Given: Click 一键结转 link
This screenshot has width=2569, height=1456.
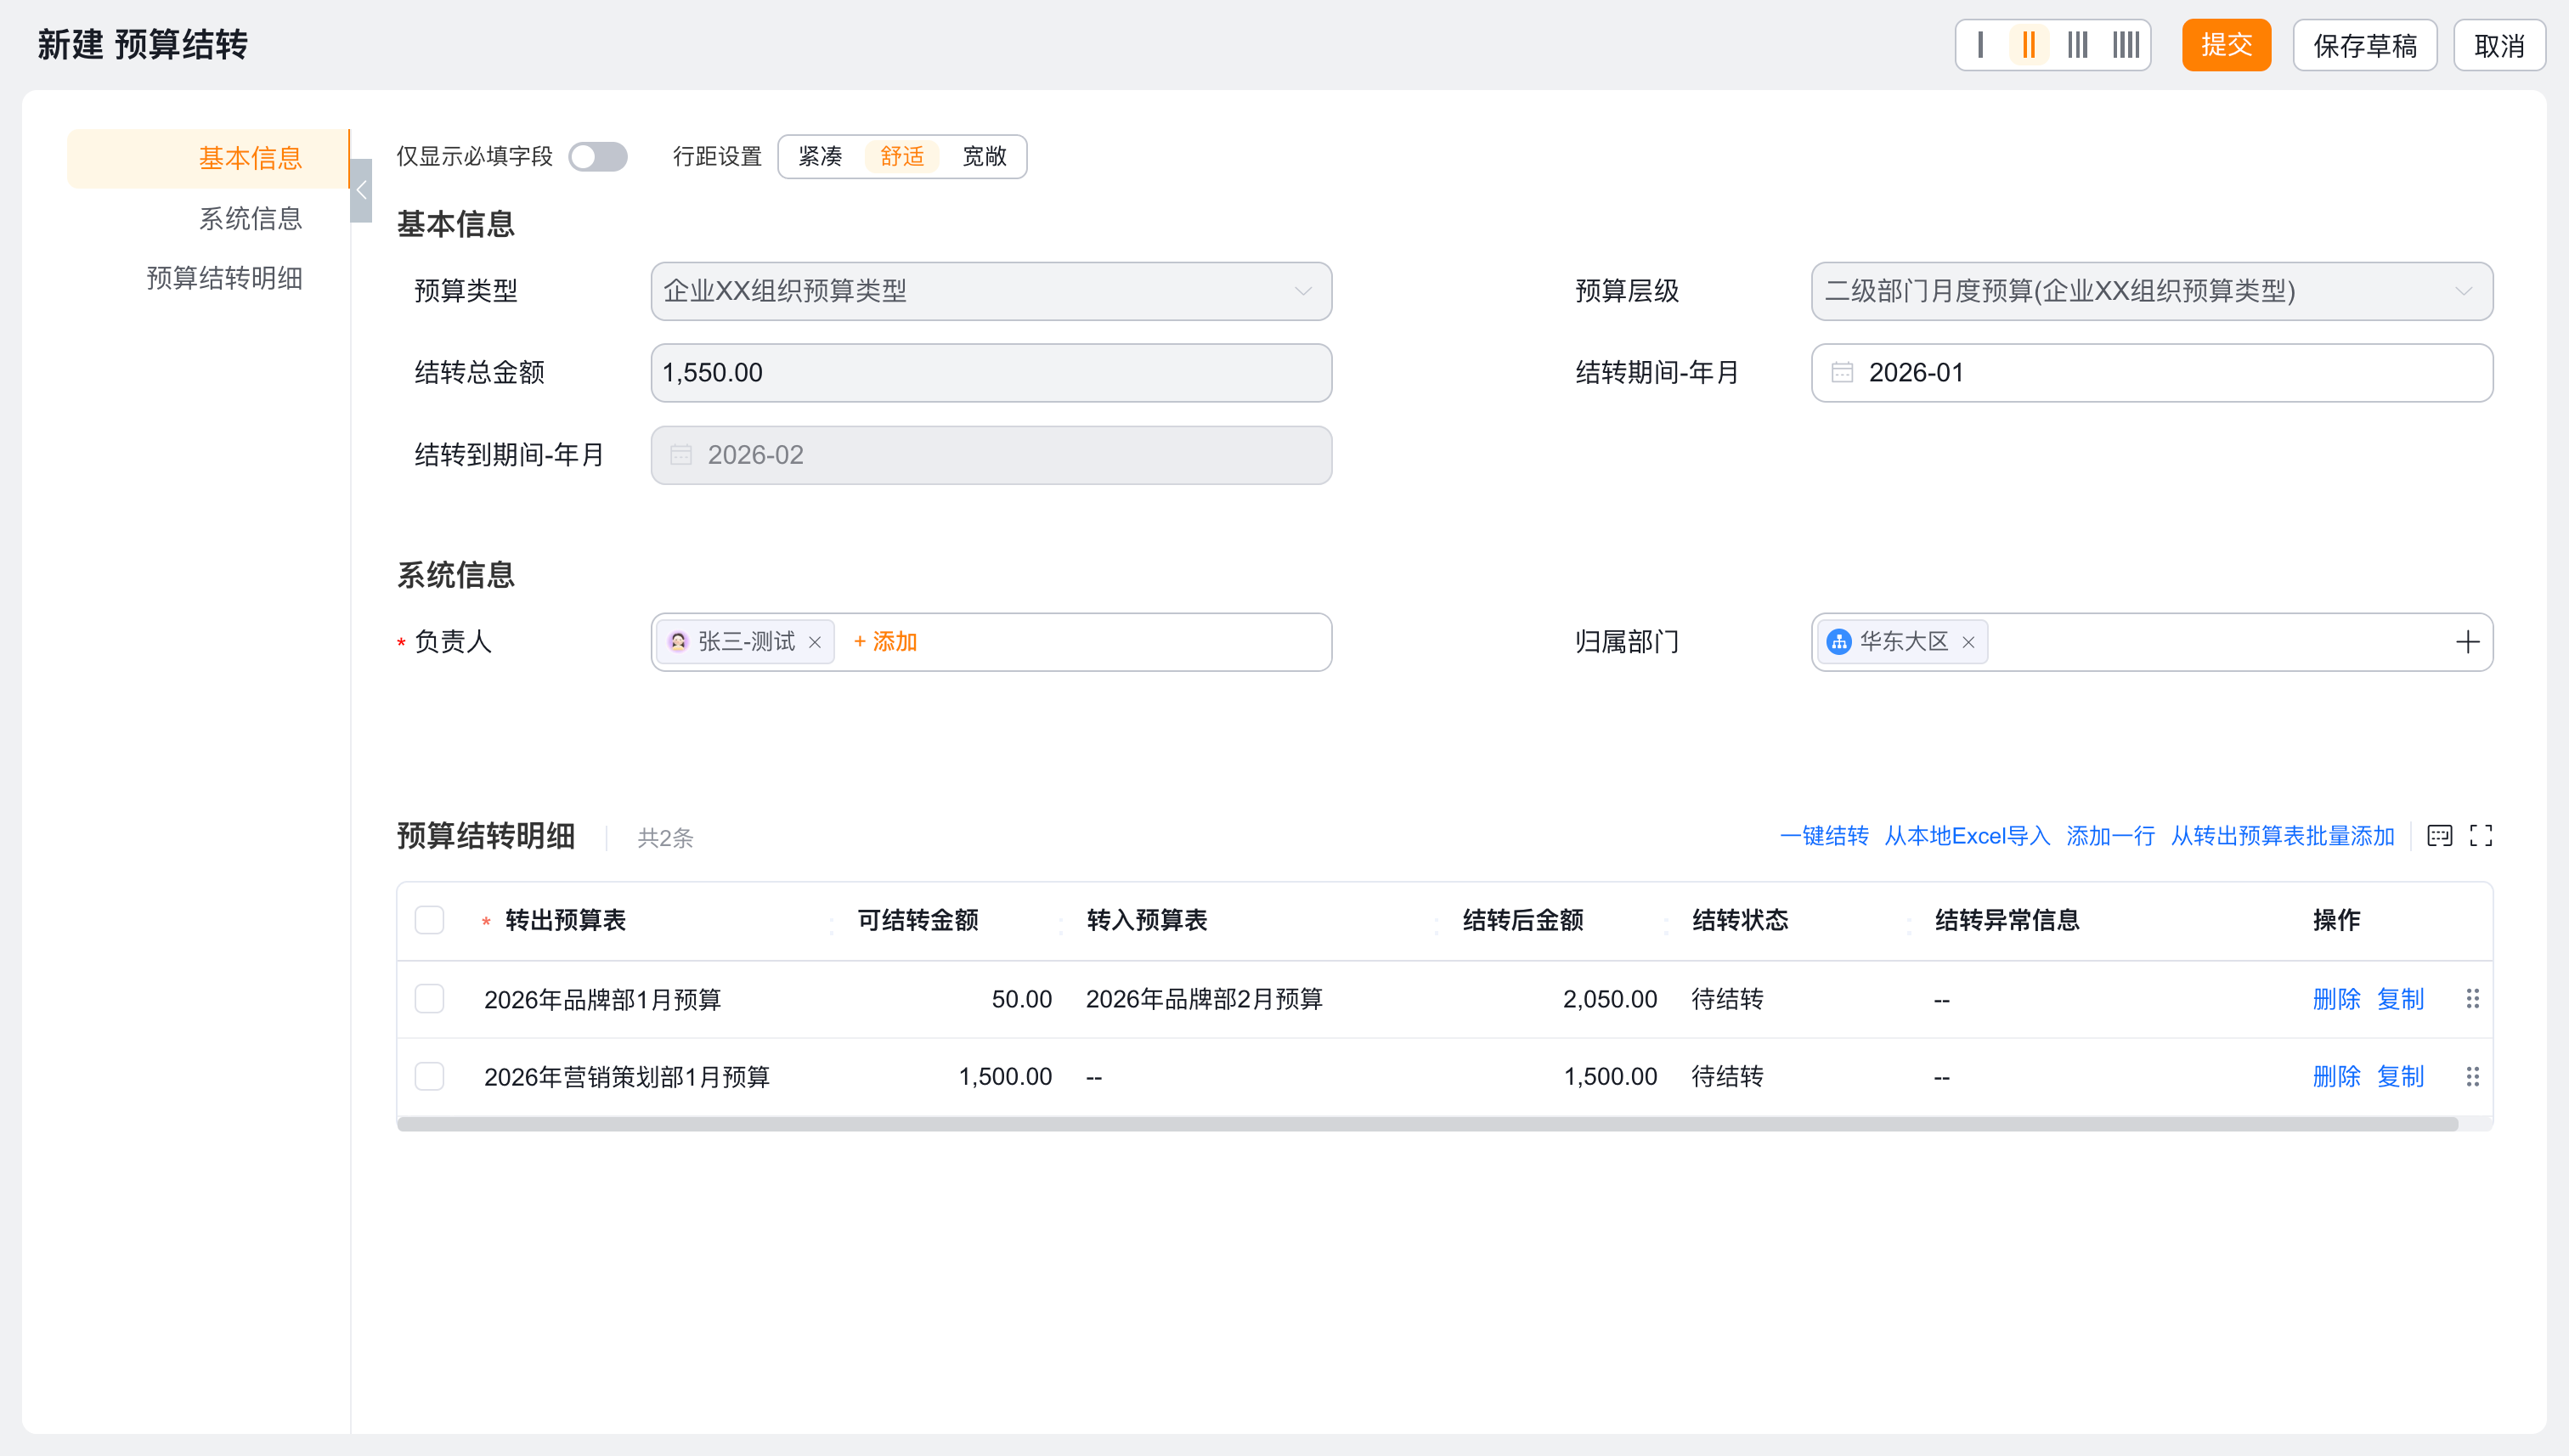Looking at the screenshot, I should coord(1824,836).
